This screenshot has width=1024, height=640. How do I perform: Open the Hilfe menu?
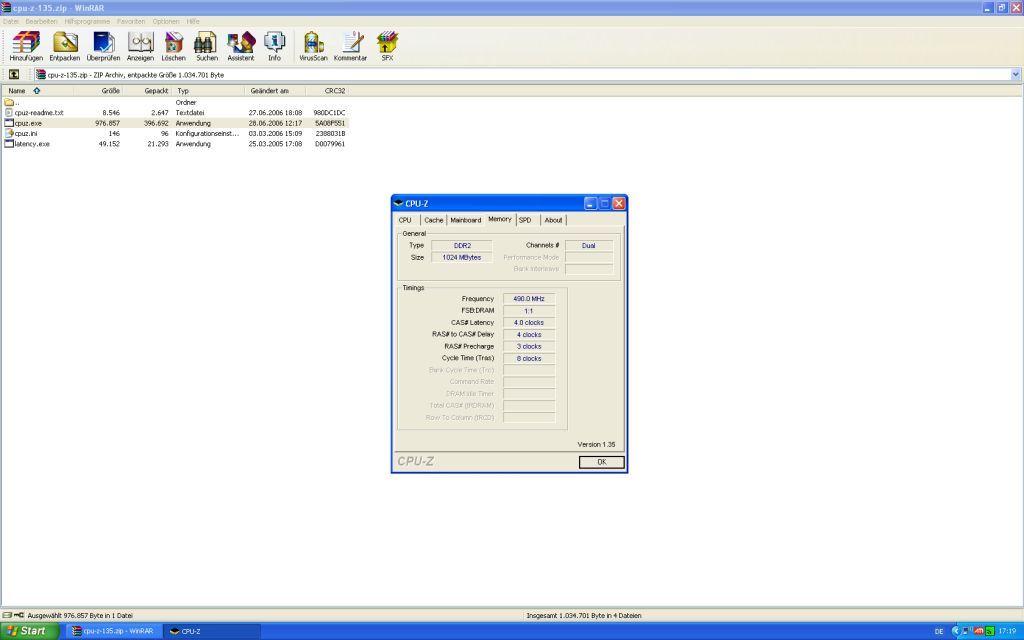coord(193,22)
